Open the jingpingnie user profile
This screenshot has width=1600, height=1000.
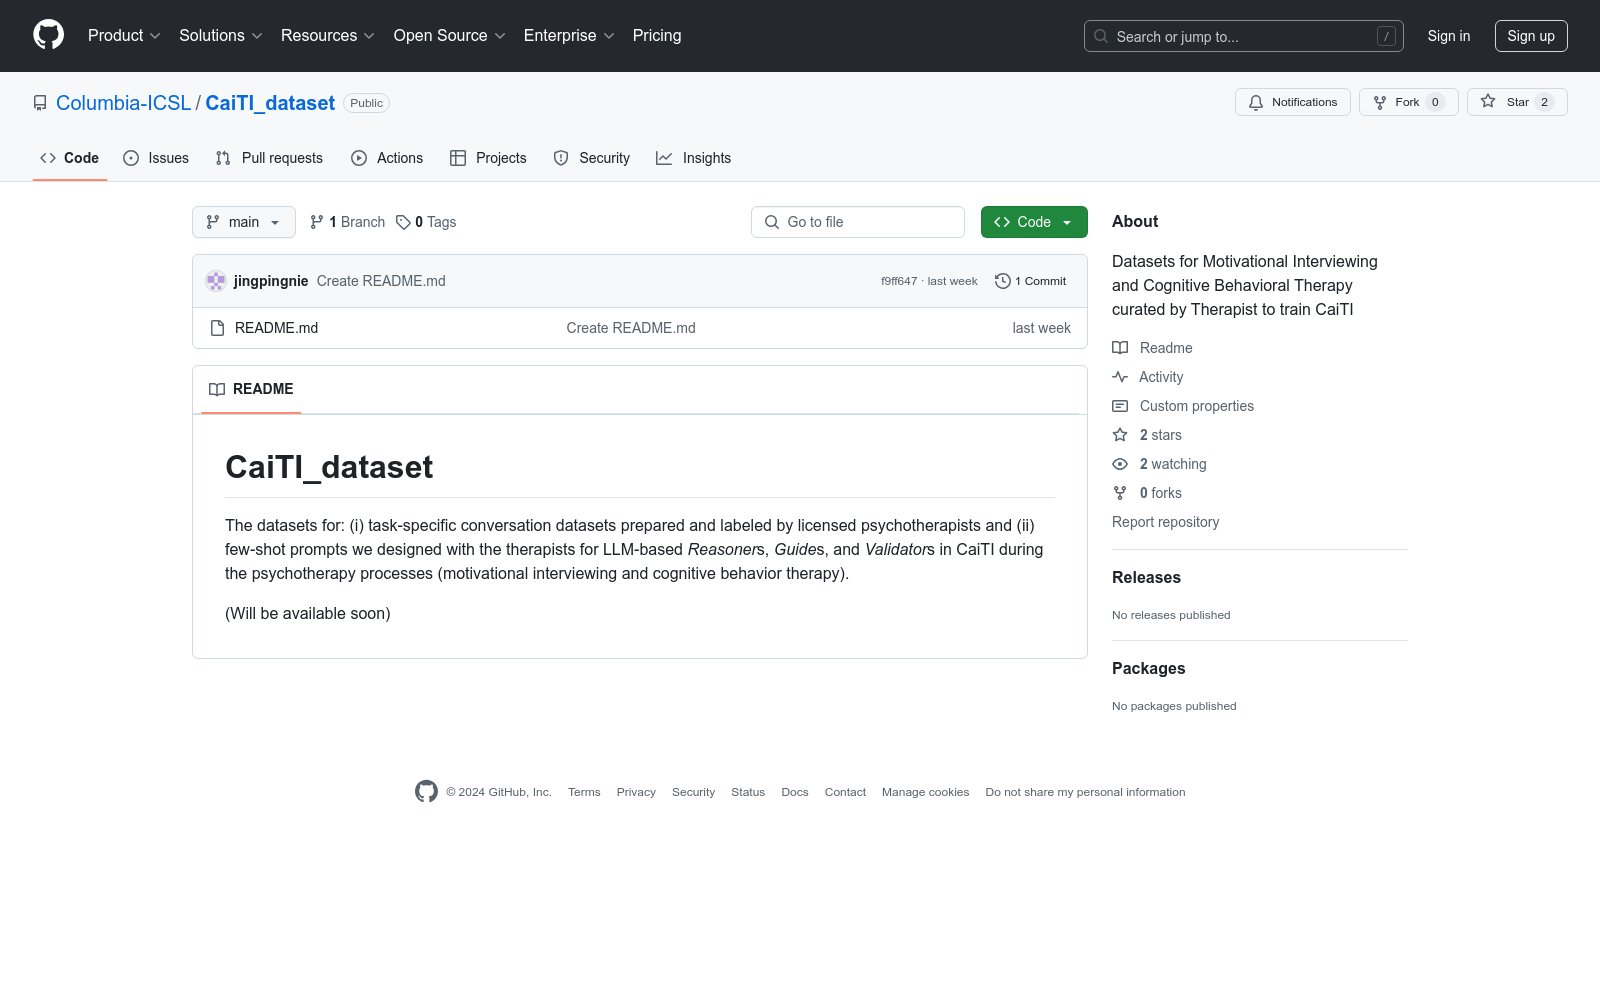(271, 281)
